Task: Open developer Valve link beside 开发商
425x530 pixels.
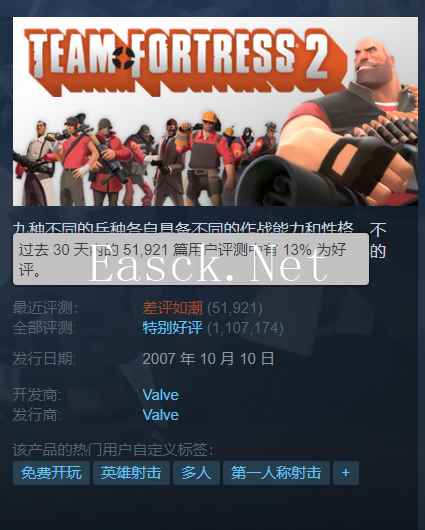Action: tap(161, 395)
